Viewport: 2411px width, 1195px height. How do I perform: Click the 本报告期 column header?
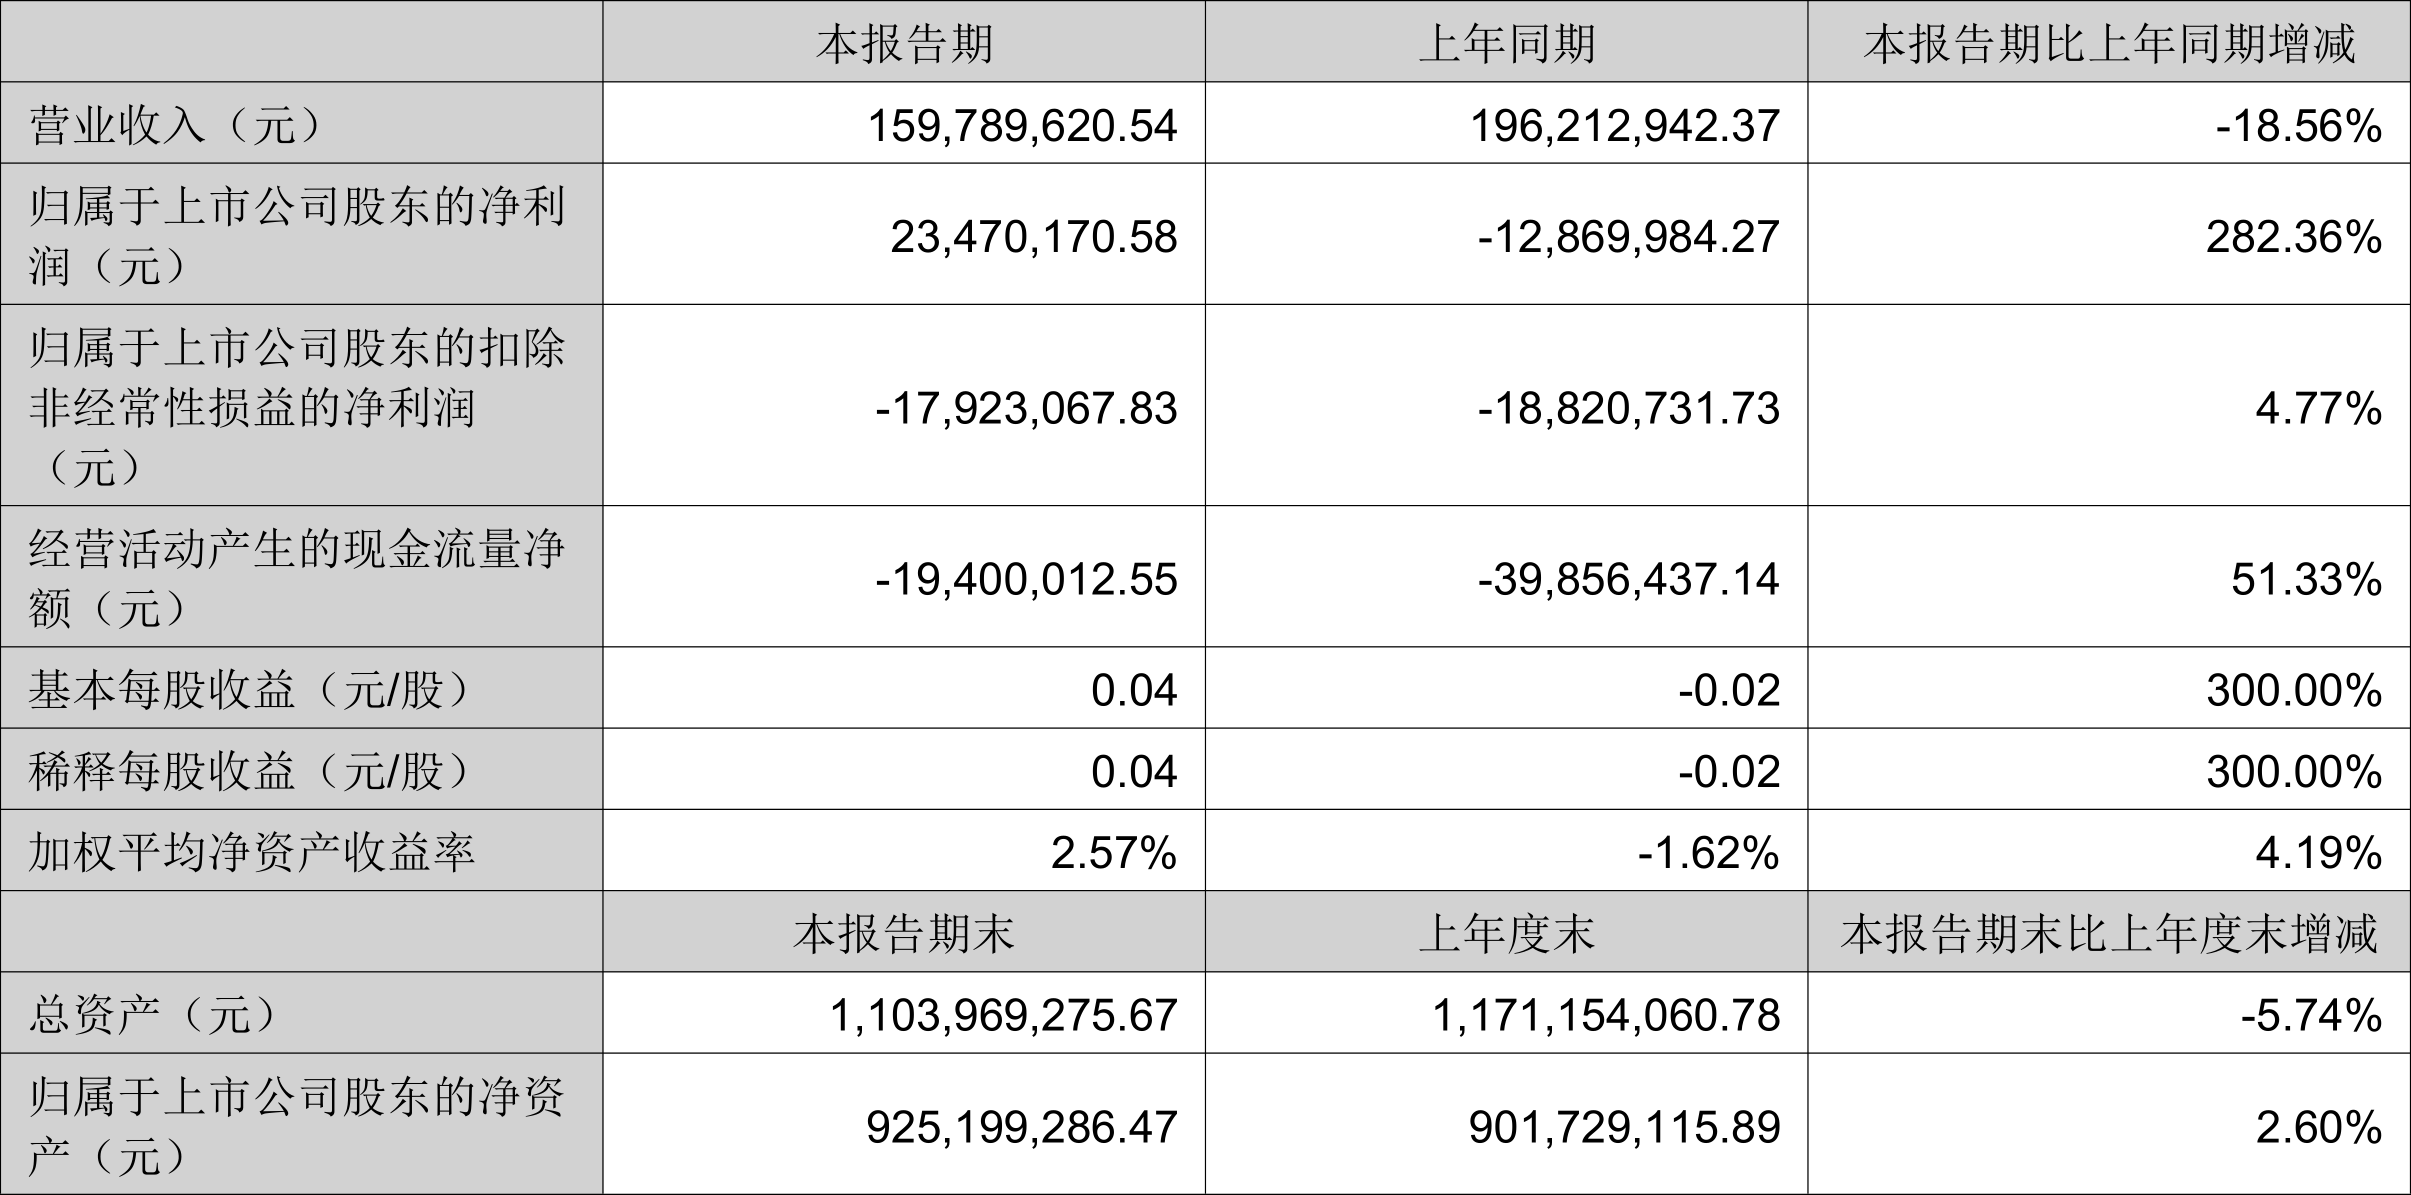tap(904, 44)
